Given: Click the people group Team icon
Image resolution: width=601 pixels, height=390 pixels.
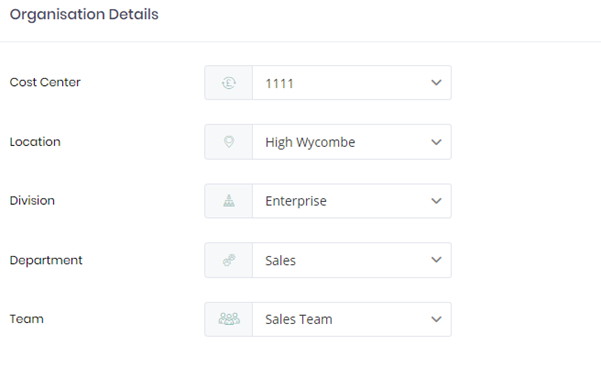Looking at the screenshot, I should [229, 319].
